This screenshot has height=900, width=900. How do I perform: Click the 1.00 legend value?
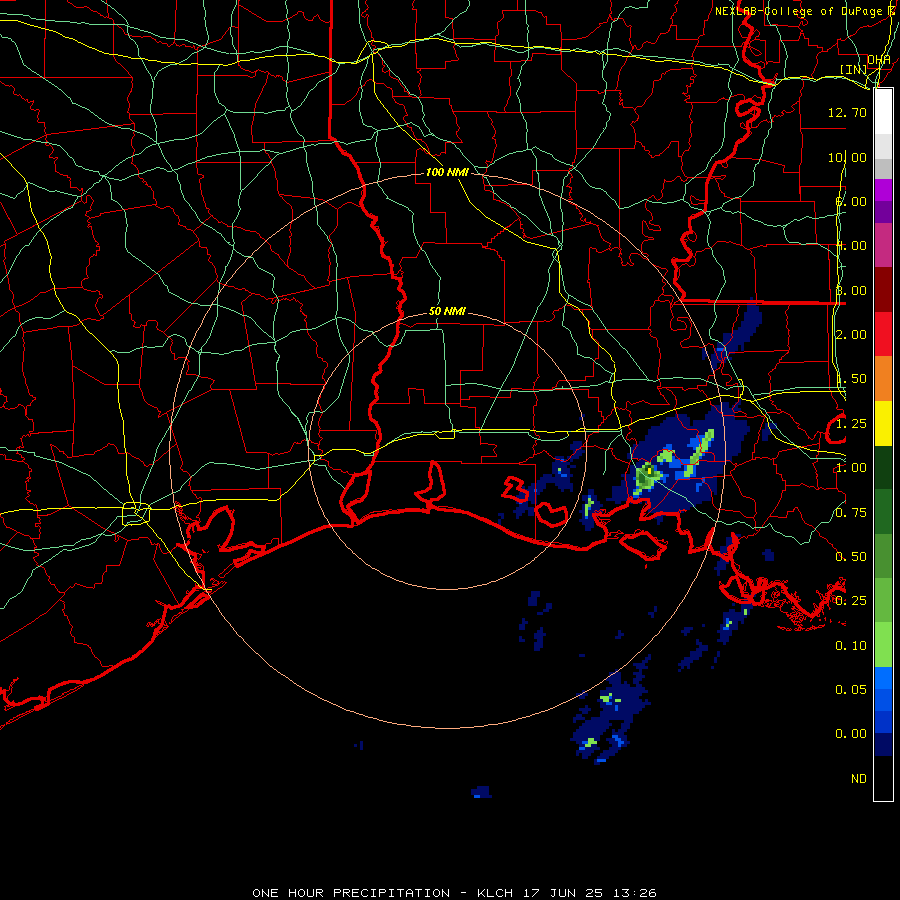[x=851, y=468]
